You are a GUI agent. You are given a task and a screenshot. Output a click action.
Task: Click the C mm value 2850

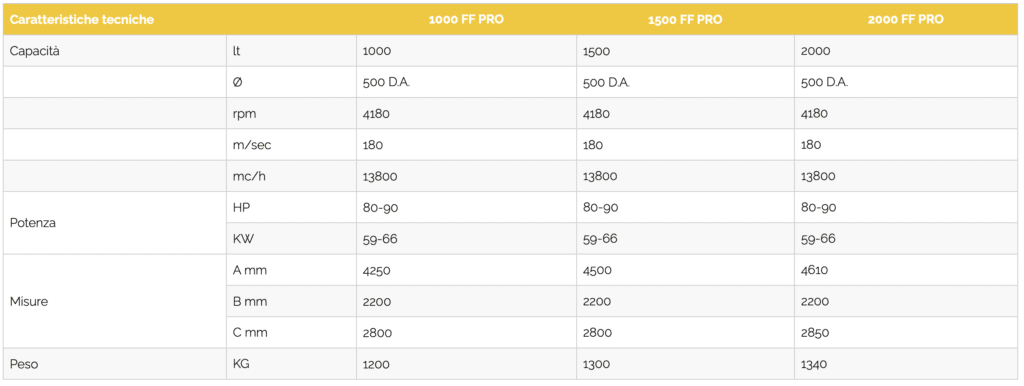[815, 333]
